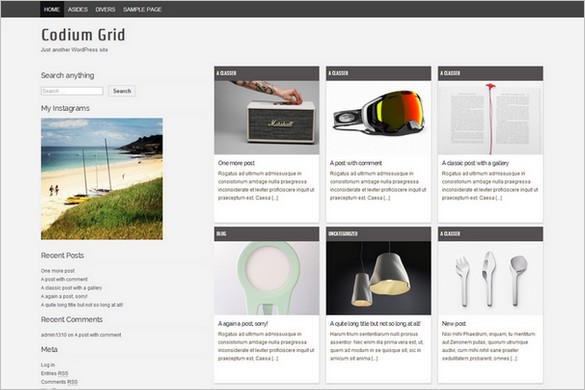This screenshot has width=585, height=390.
Task: Click the 'Recent Posts' heading
Action: [x=62, y=255]
